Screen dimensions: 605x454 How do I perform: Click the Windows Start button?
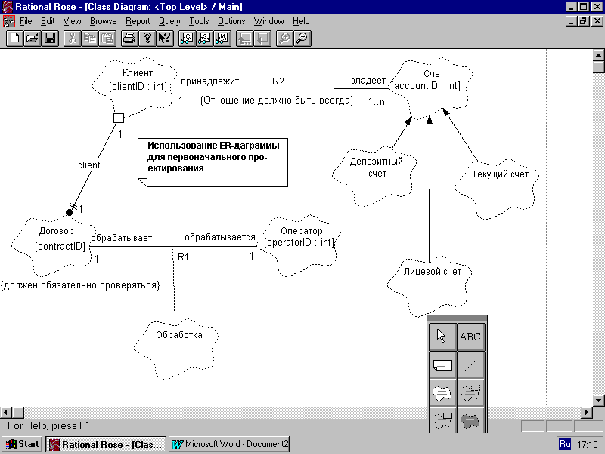[24, 443]
